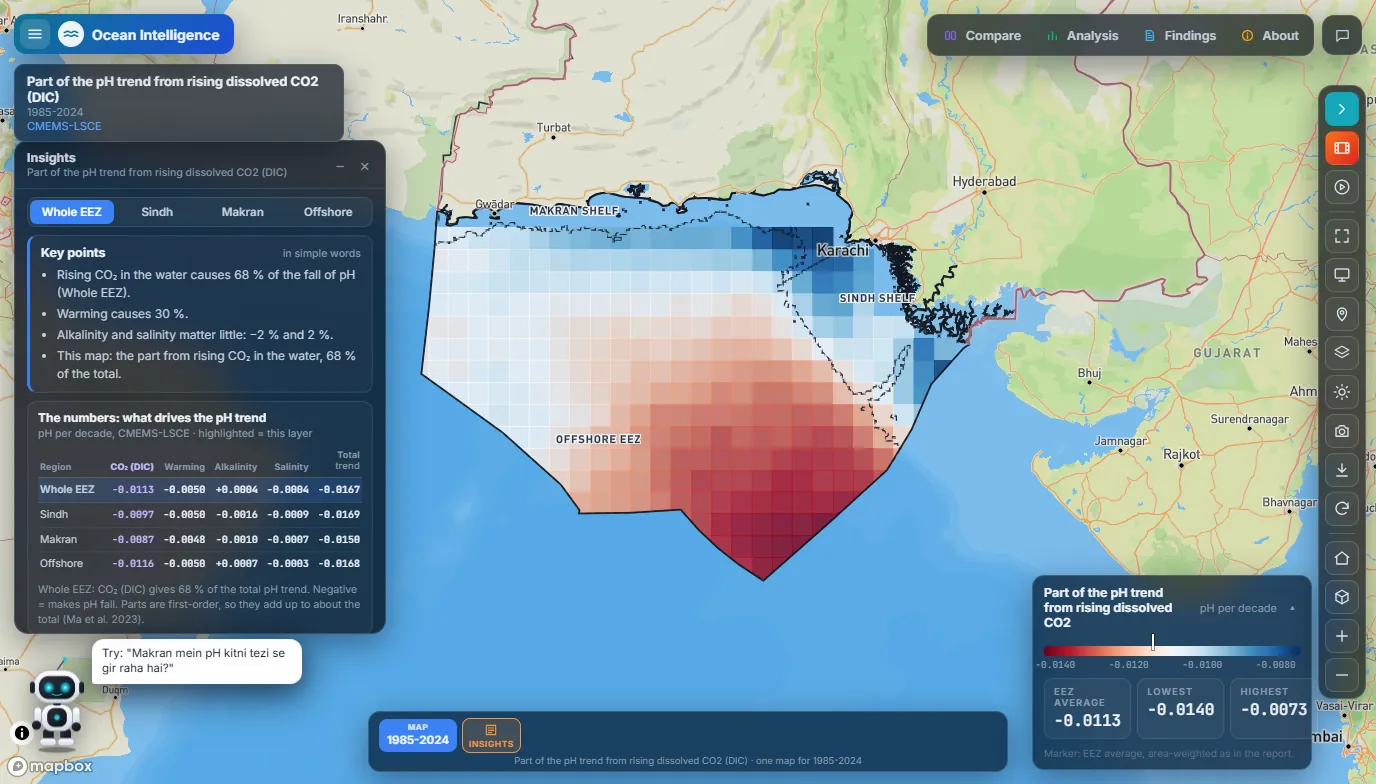This screenshot has width=1376, height=784.
Task: Open the Compare menu item
Action: point(982,35)
